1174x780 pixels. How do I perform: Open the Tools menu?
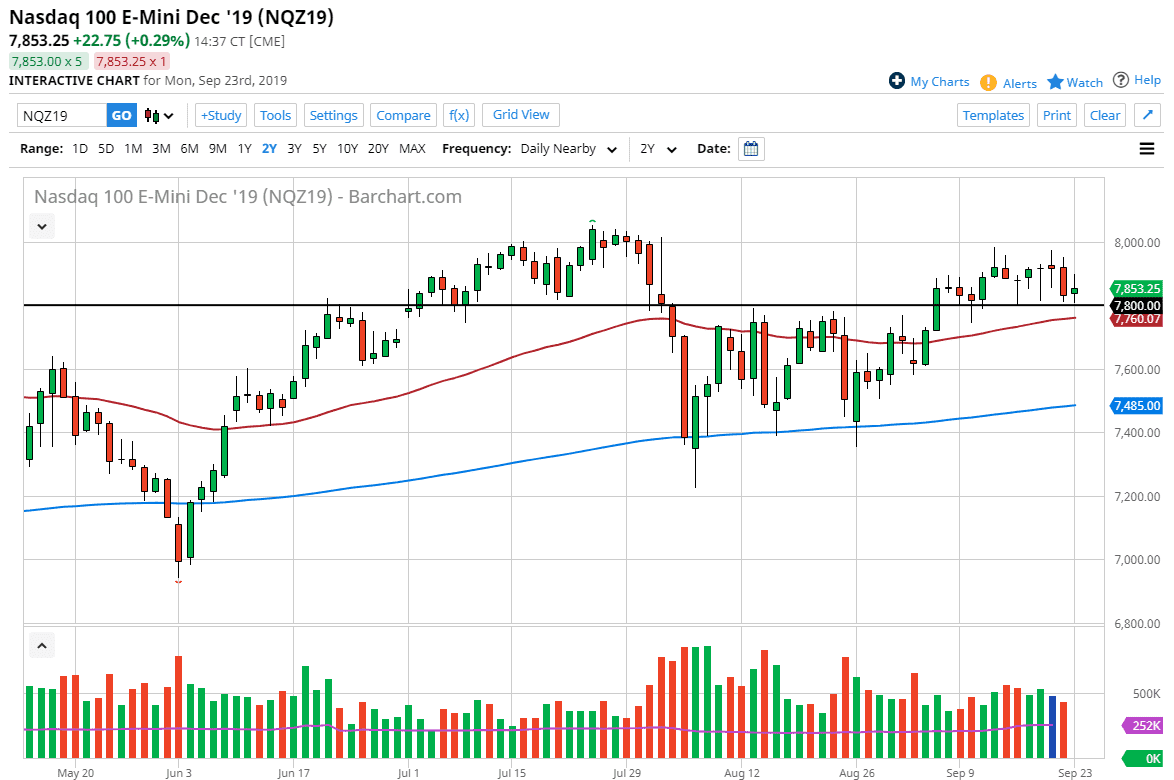275,115
